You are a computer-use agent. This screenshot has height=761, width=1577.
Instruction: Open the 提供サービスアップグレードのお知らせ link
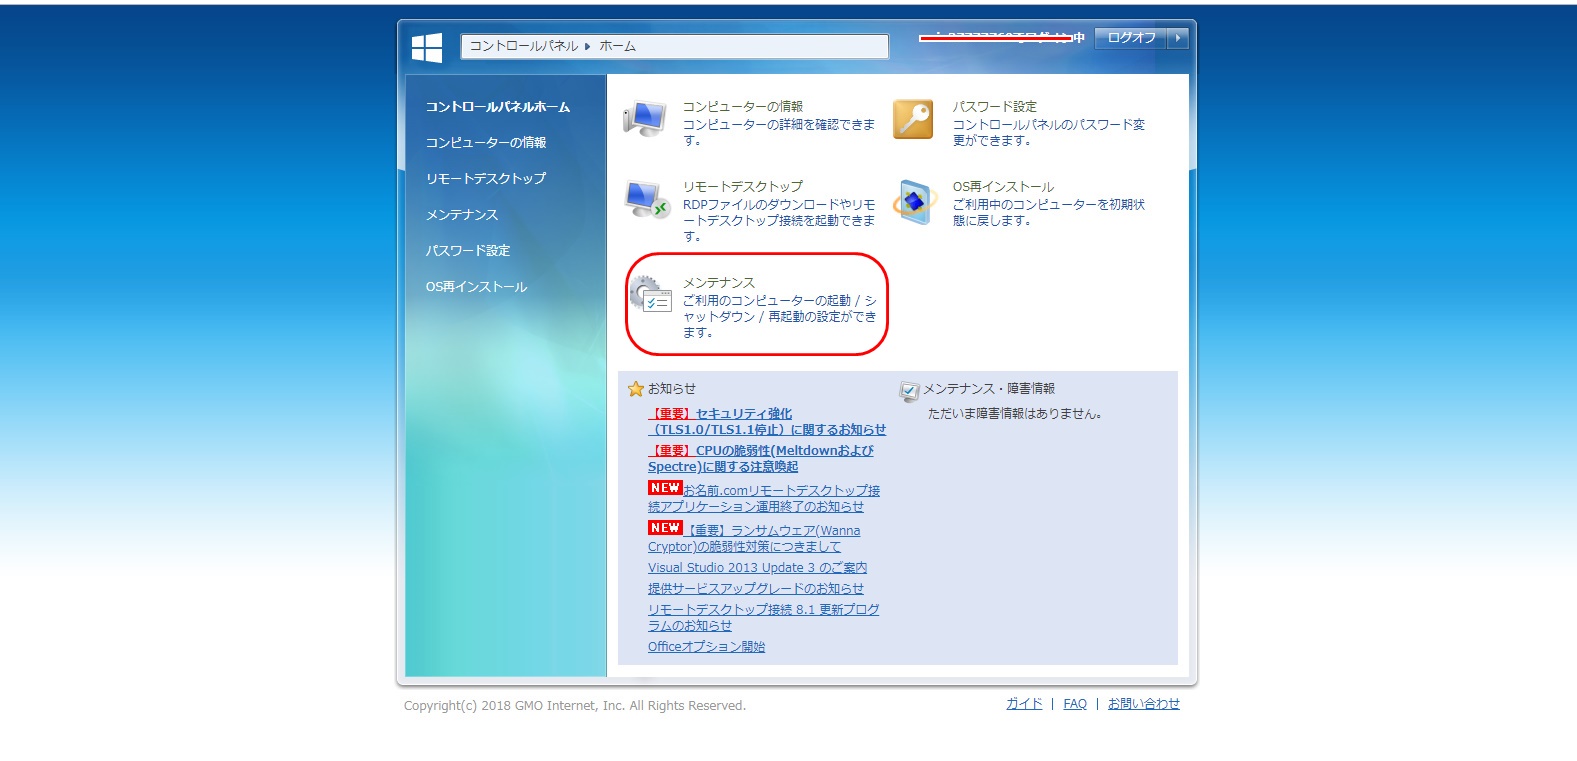pyautogui.click(x=756, y=589)
